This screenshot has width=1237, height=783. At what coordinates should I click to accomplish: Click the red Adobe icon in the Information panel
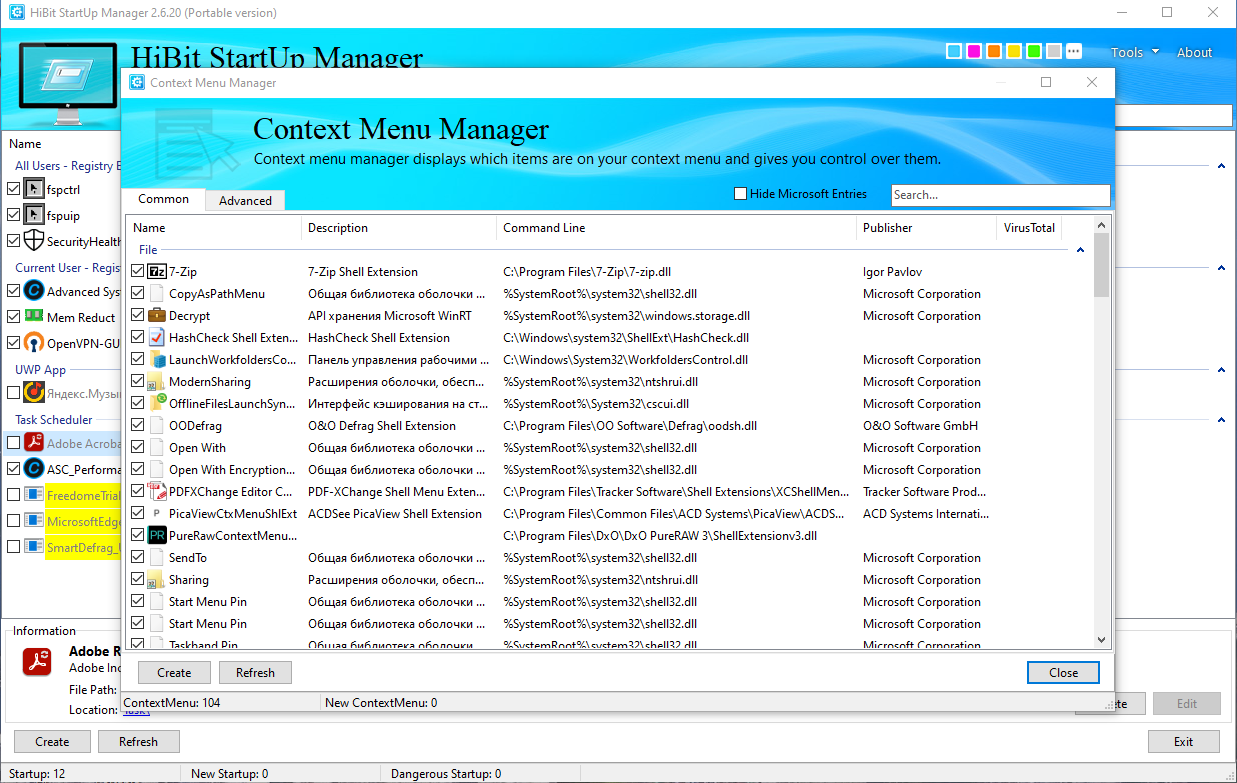37,661
